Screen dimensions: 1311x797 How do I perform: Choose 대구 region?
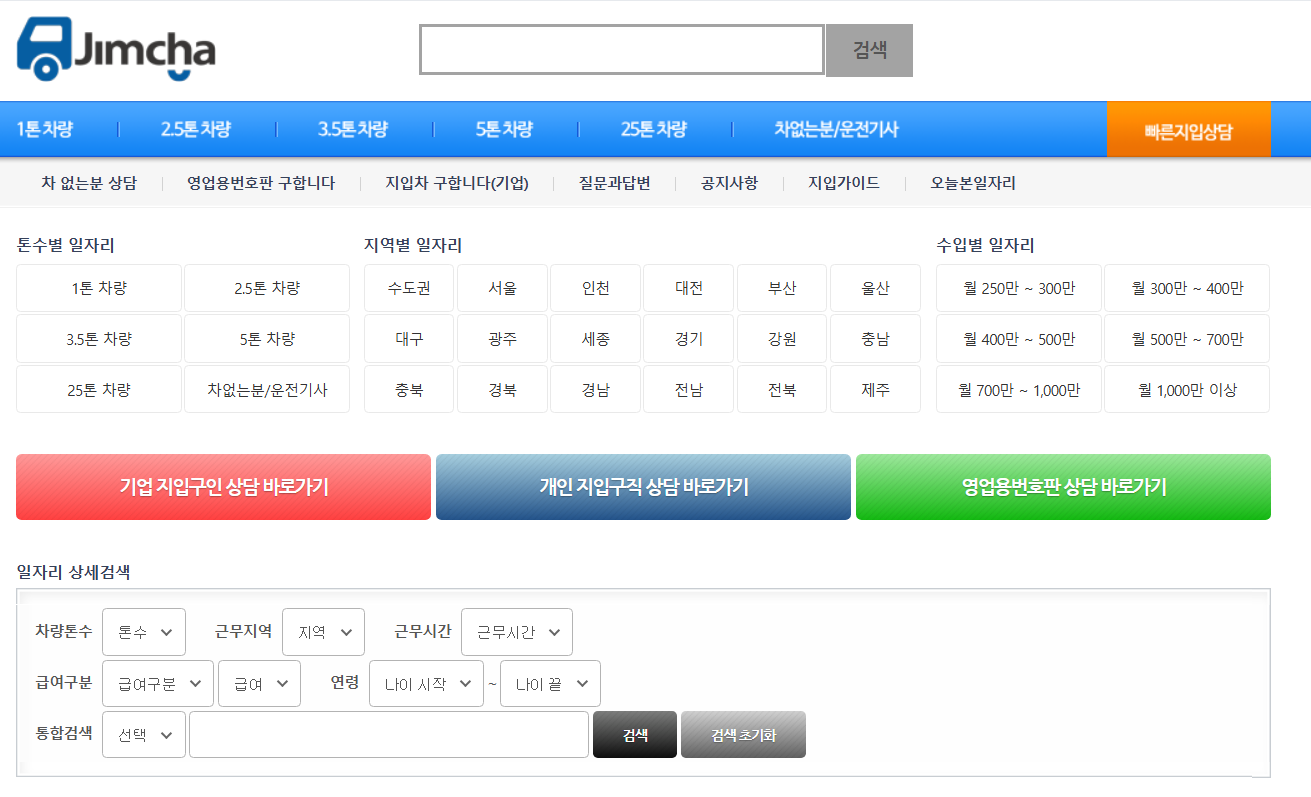409,339
